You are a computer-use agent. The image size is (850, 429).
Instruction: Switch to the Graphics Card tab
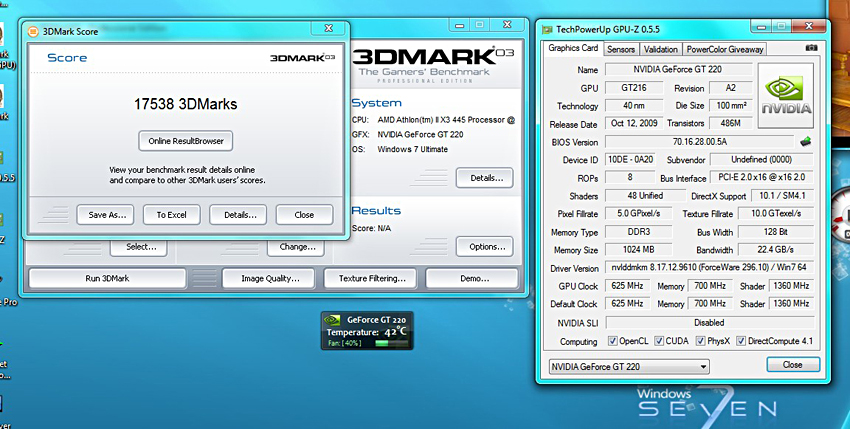tap(573, 48)
